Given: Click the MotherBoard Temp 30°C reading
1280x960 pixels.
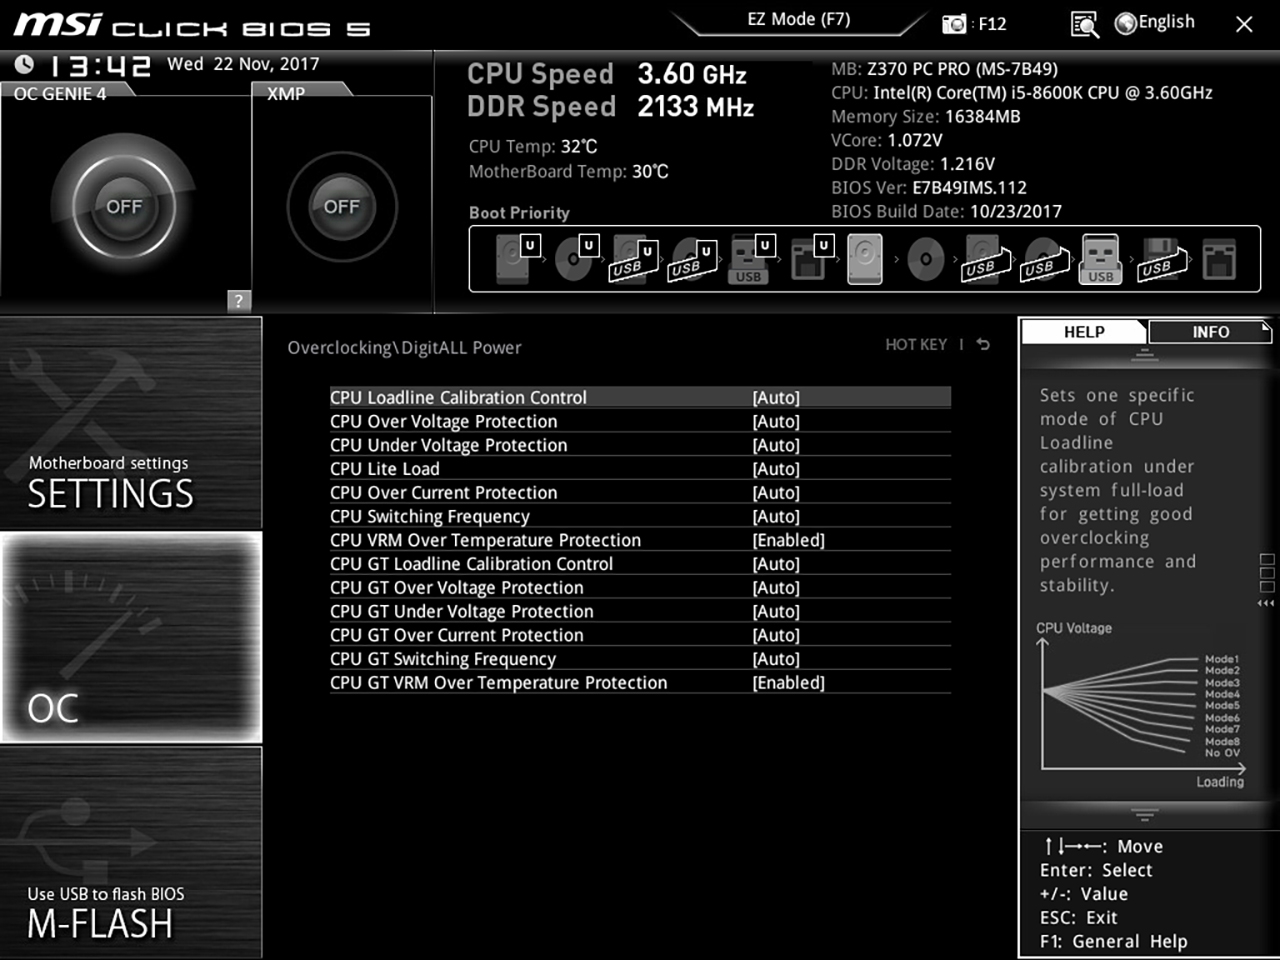Looking at the screenshot, I should [568, 172].
